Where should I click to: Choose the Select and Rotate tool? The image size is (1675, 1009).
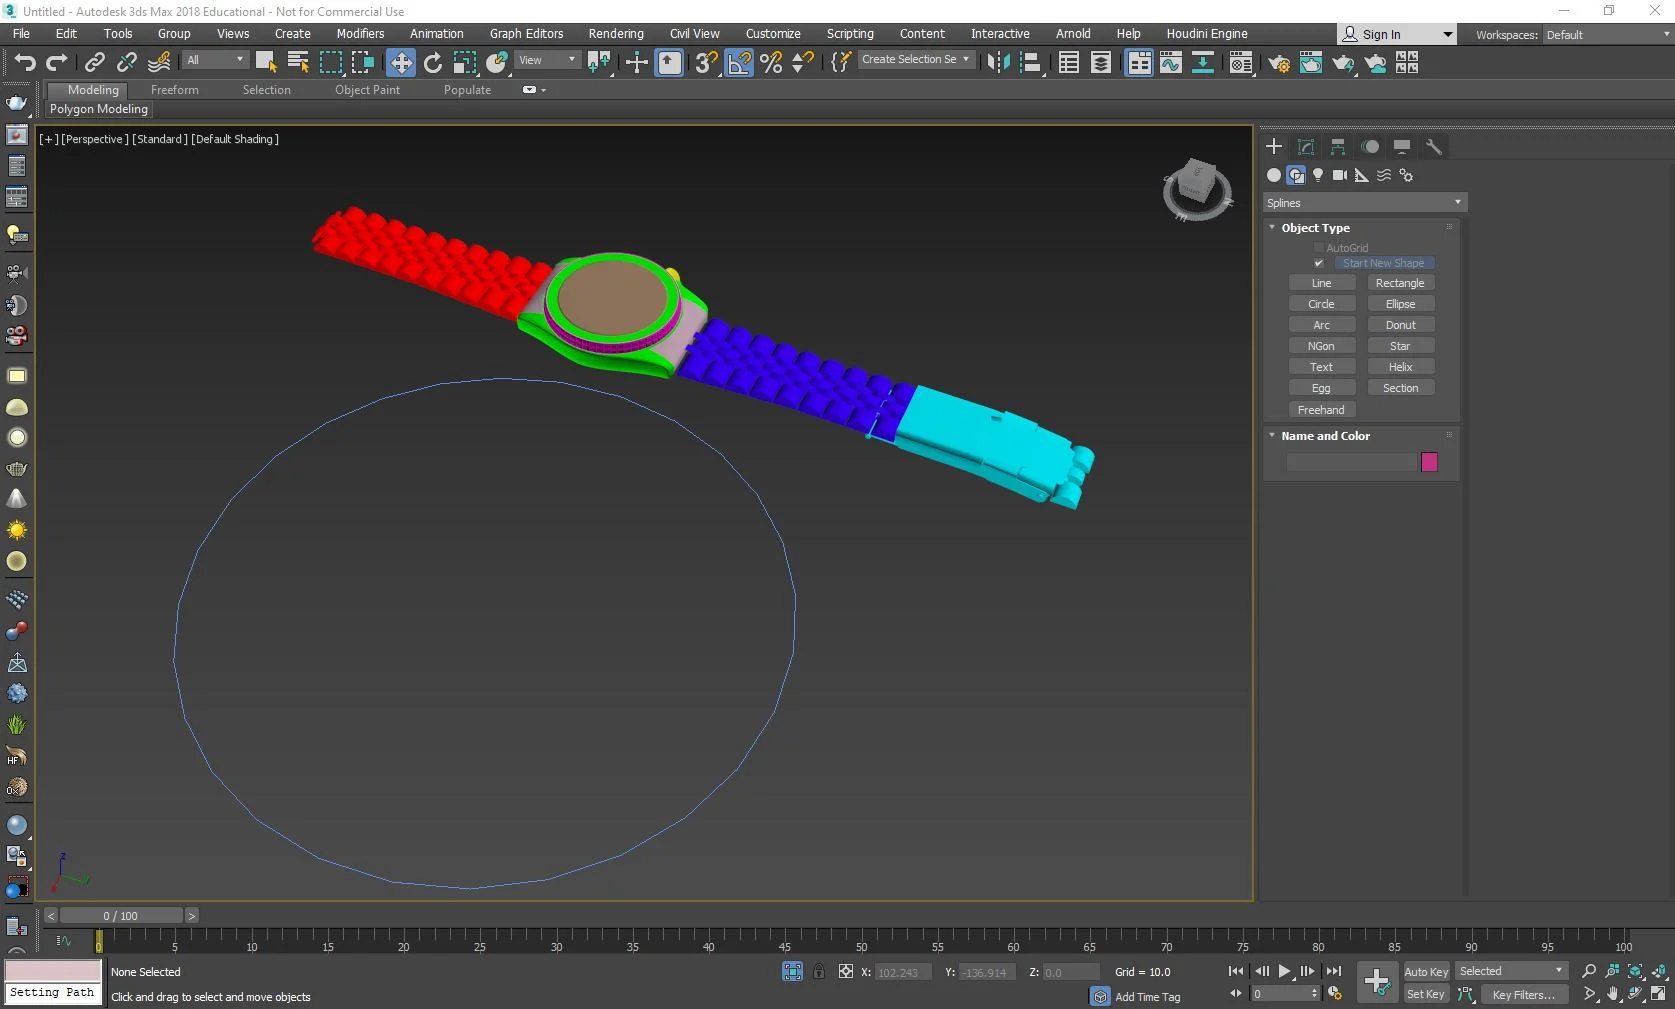(x=433, y=63)
